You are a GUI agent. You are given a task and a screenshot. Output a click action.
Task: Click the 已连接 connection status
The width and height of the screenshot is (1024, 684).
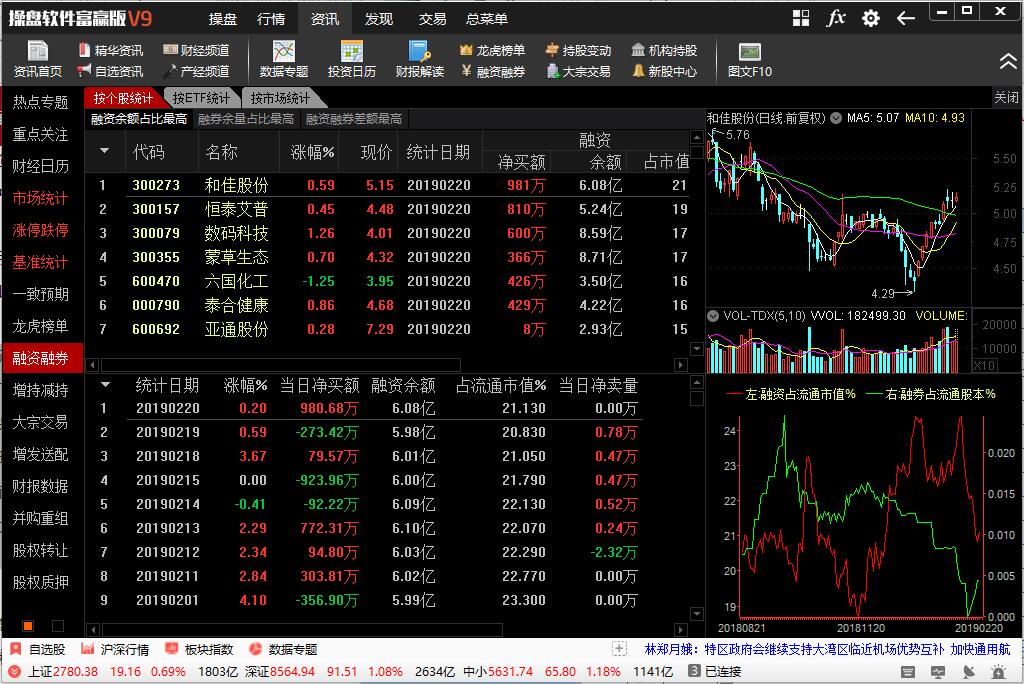[723, 672]
